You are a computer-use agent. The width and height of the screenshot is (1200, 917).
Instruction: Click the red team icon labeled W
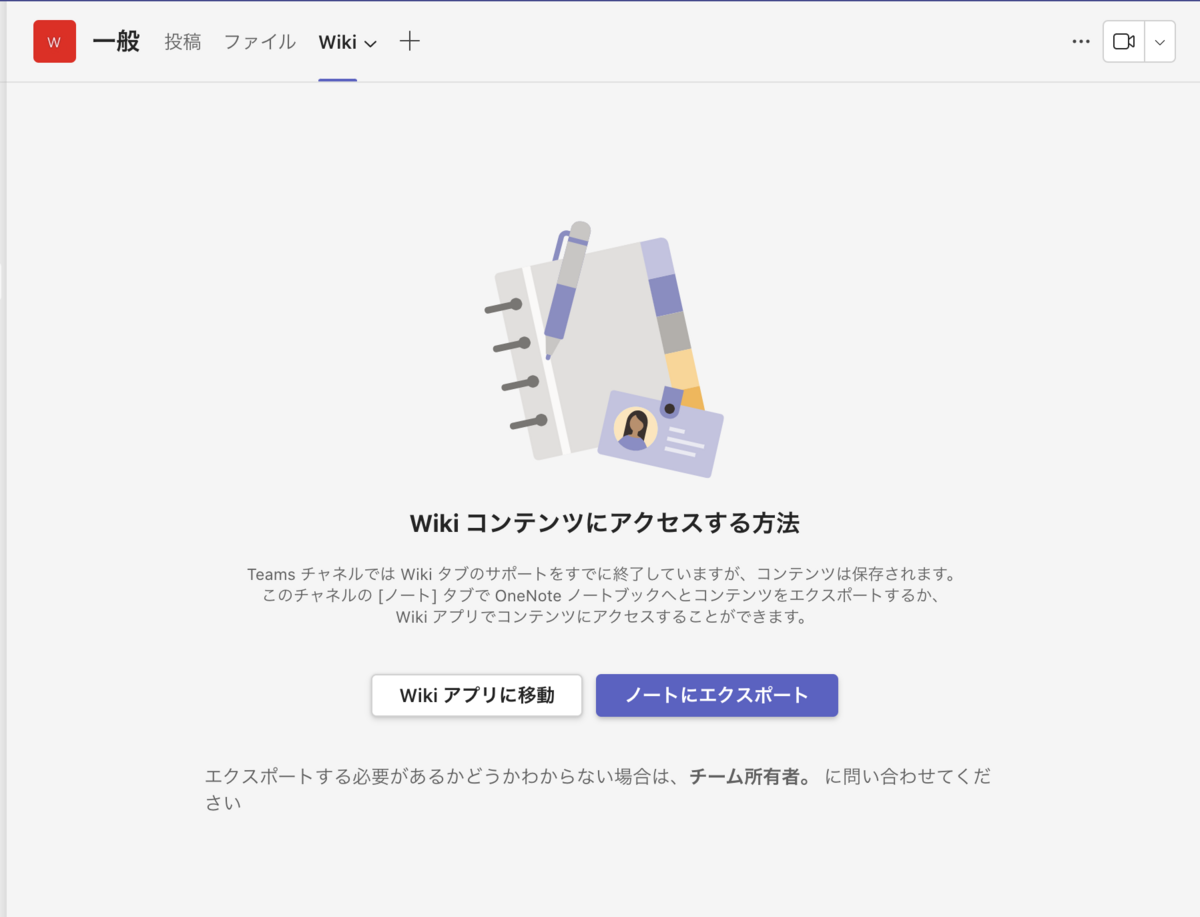click(x=54, y=41)
